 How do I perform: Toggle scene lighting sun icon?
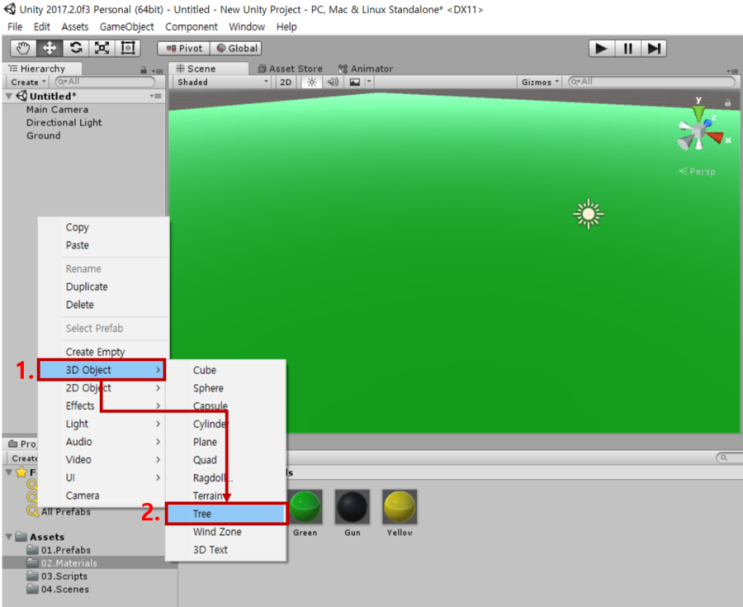[311, 82]
